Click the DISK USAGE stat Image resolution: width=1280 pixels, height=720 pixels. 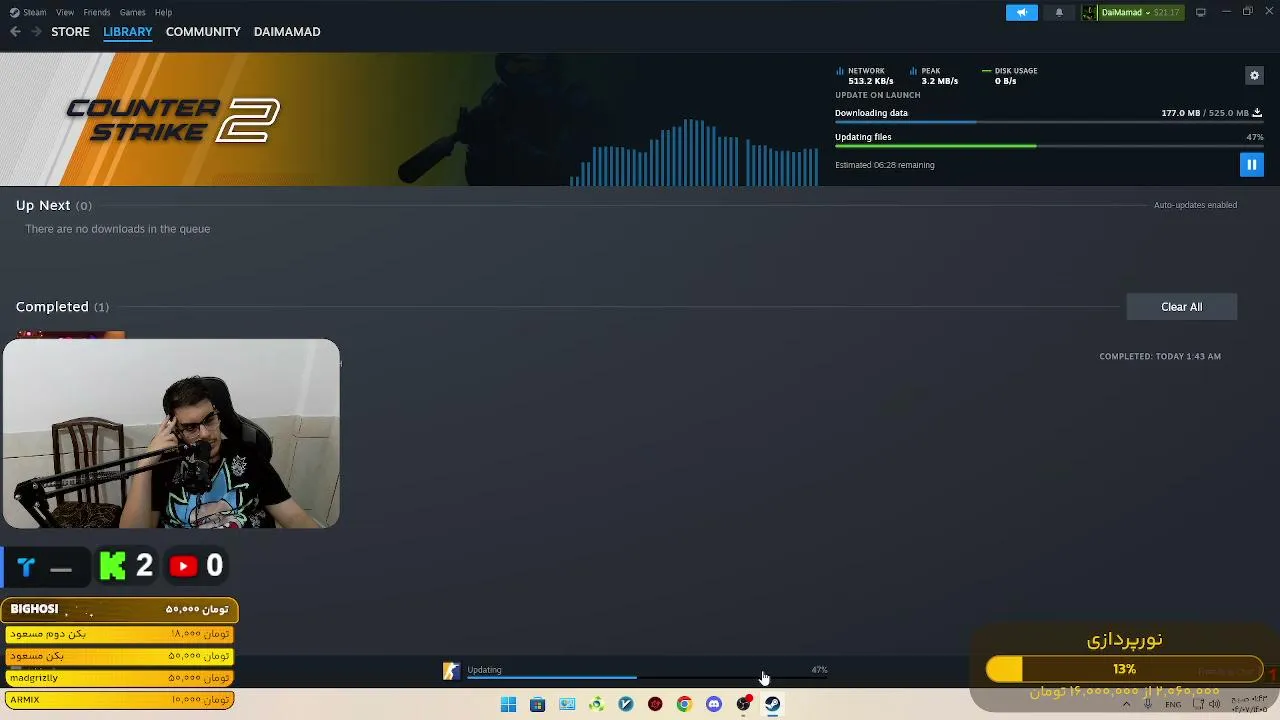click(x=1010, y=76)
